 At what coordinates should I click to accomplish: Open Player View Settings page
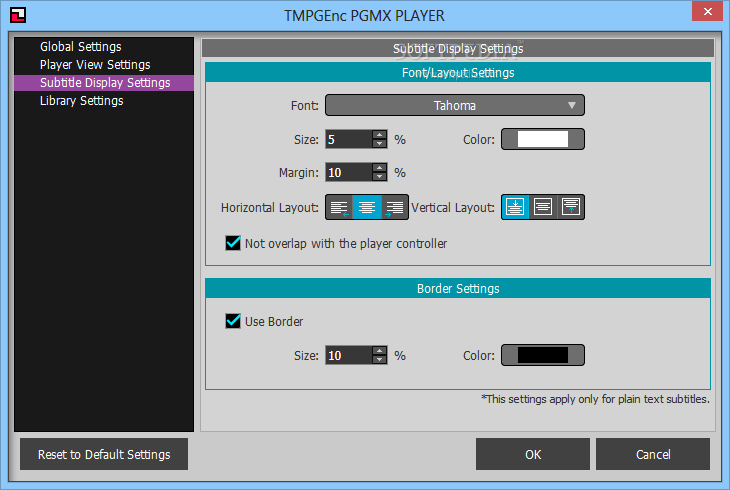104,65
